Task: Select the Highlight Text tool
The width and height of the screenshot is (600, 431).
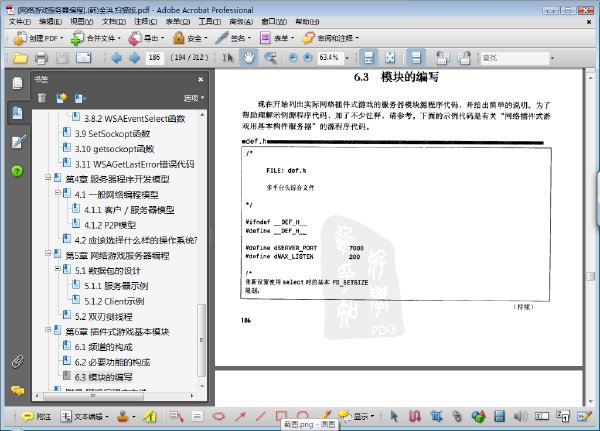Action: 150,416
